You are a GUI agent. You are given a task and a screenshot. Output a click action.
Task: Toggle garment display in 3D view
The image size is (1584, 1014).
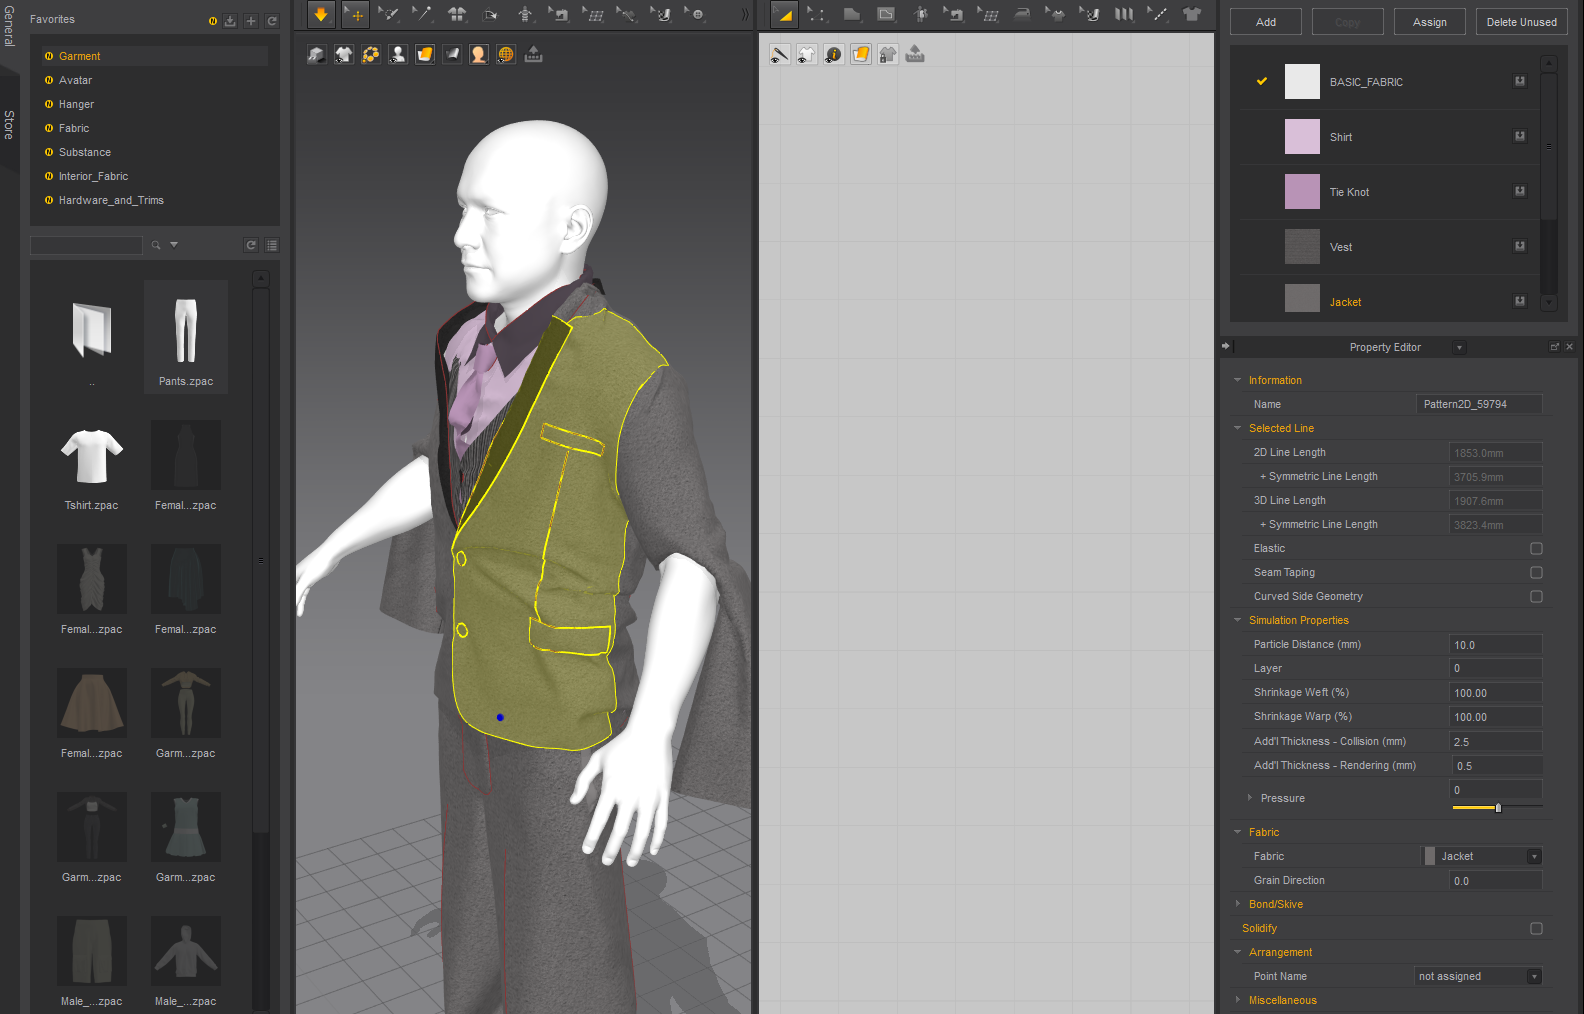344,55
